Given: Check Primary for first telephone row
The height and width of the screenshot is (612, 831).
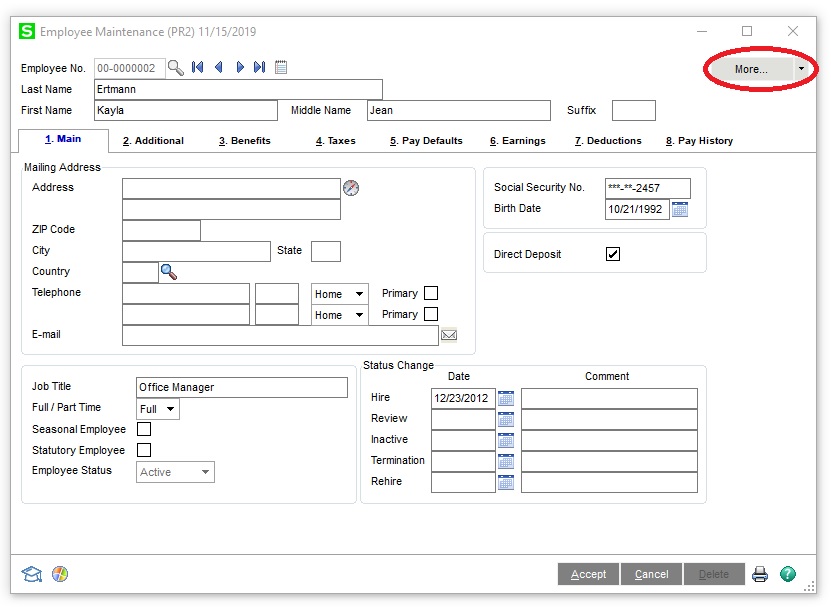Looking at the screenshot, I should click(431, 293).
